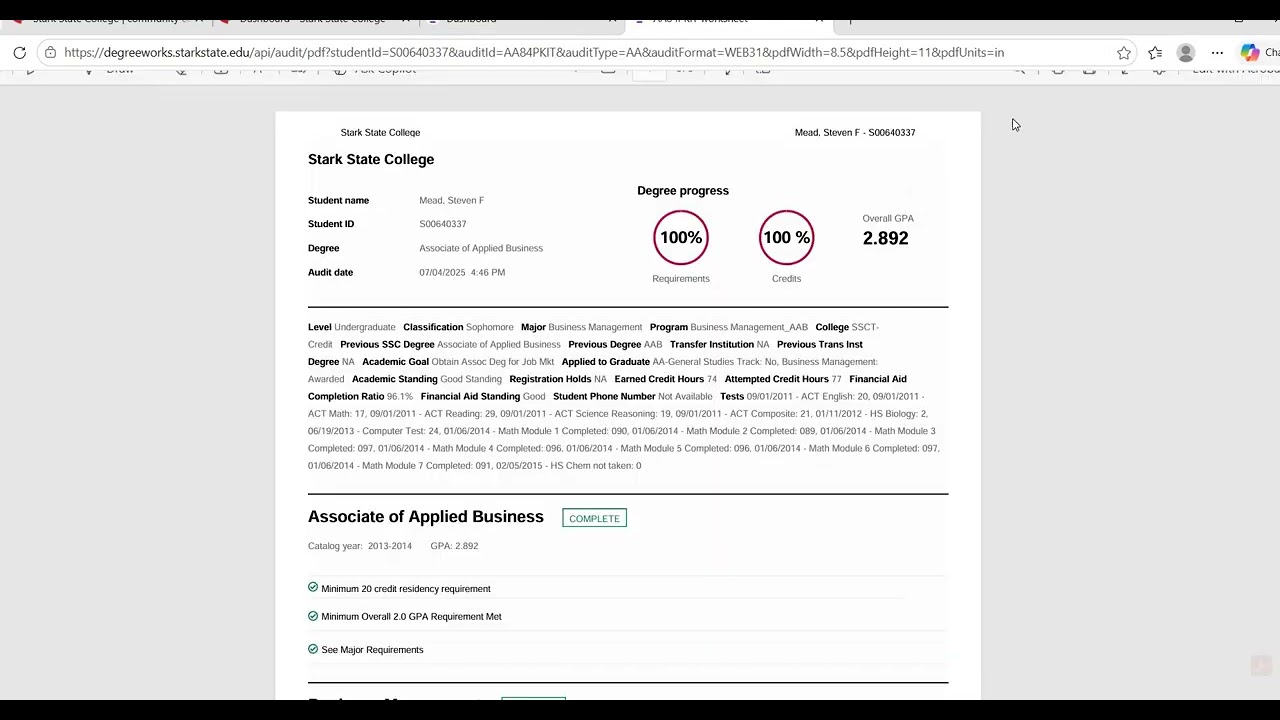The width and height of the screenshot is (1280, 720).
Task: Click the 100 % Credits progress circle
Action: click(786, 237)
